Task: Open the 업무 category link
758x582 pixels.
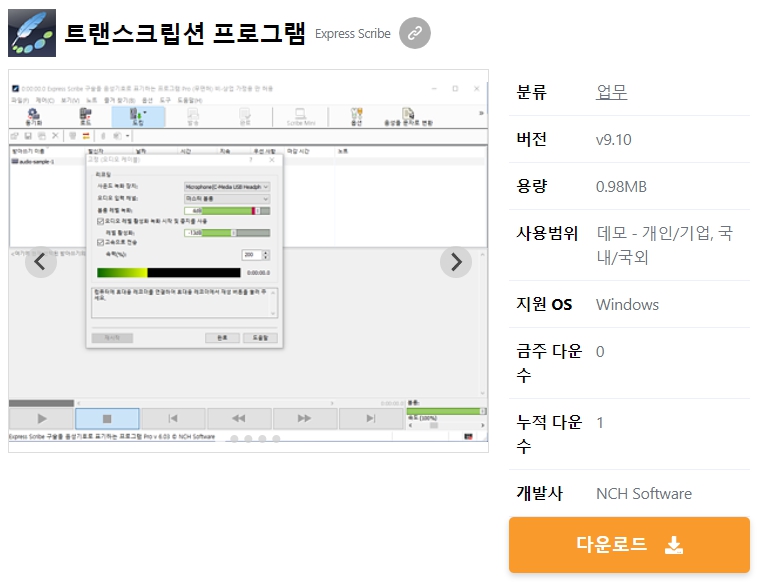Action: click(612, 92)
